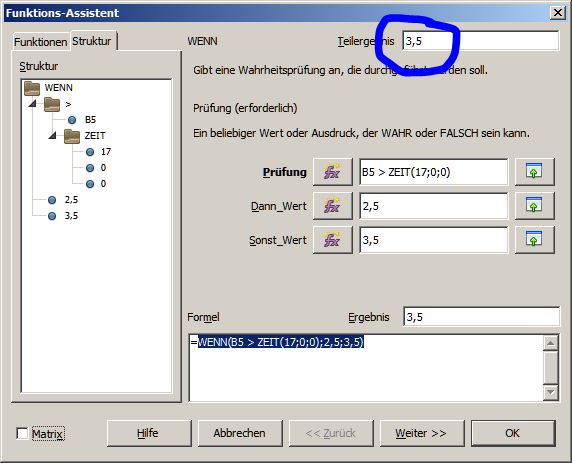Select the WENN folder icon in tree
The image size is (572, 463).
tap(32, 88)
